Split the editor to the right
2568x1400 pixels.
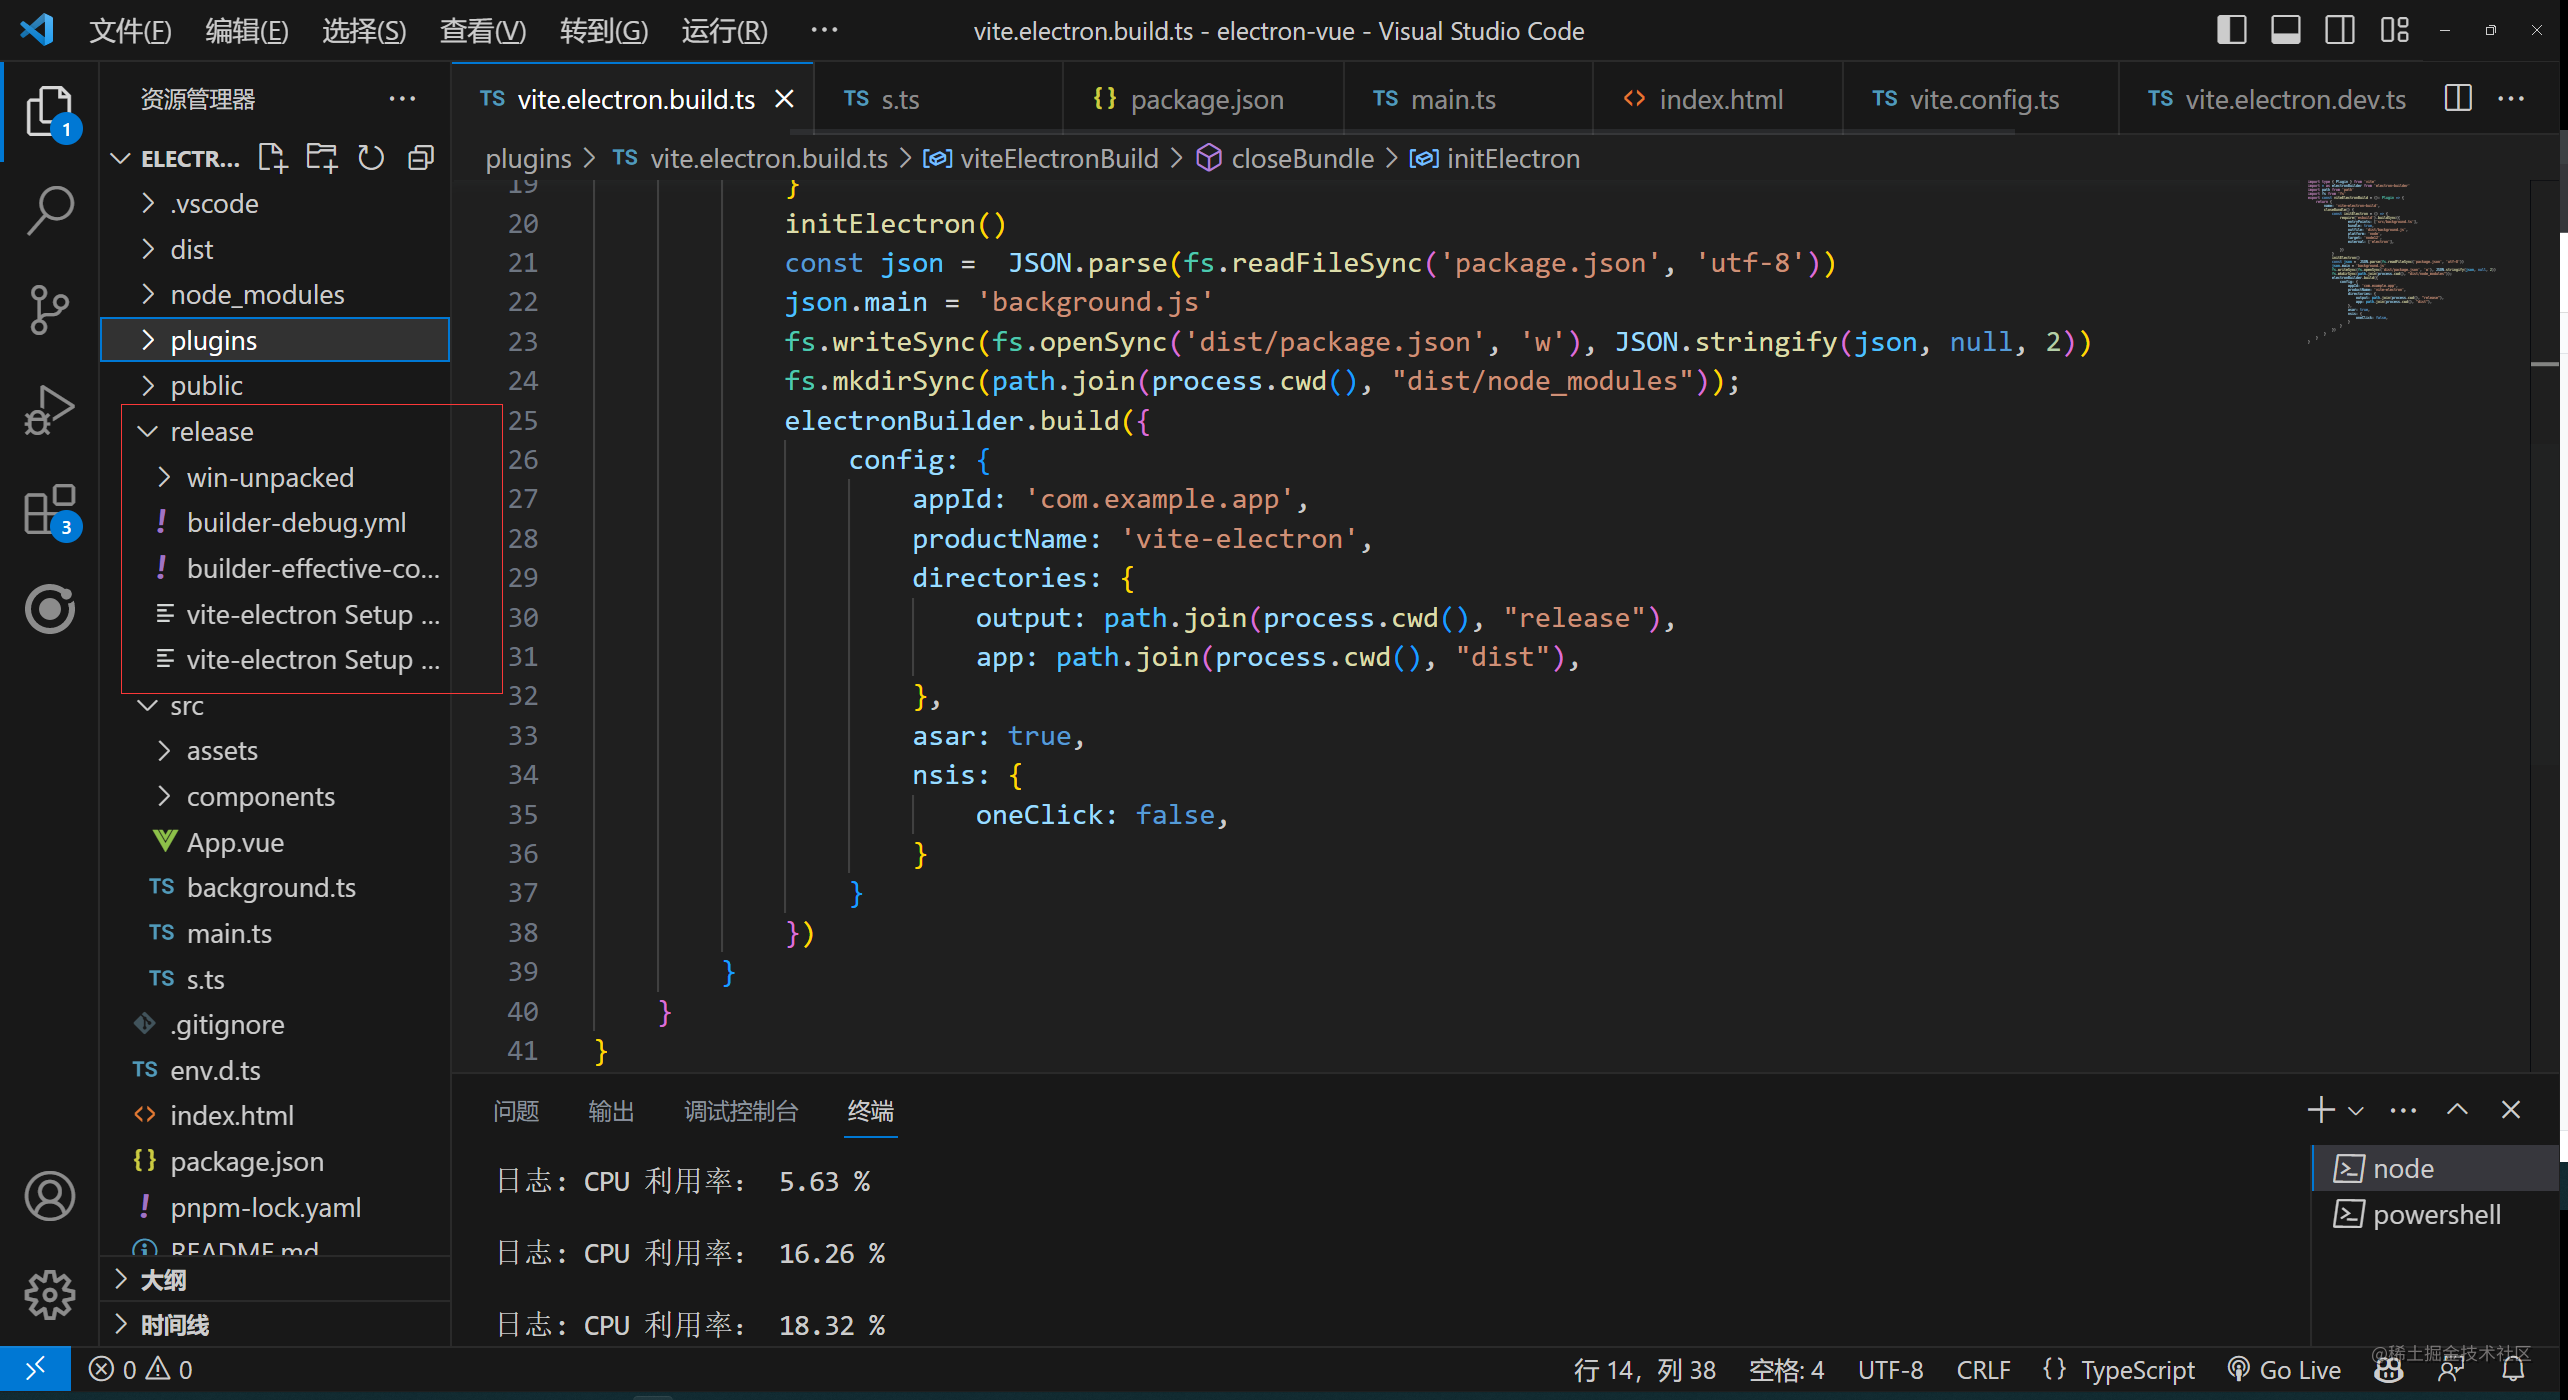[2457, 99]
